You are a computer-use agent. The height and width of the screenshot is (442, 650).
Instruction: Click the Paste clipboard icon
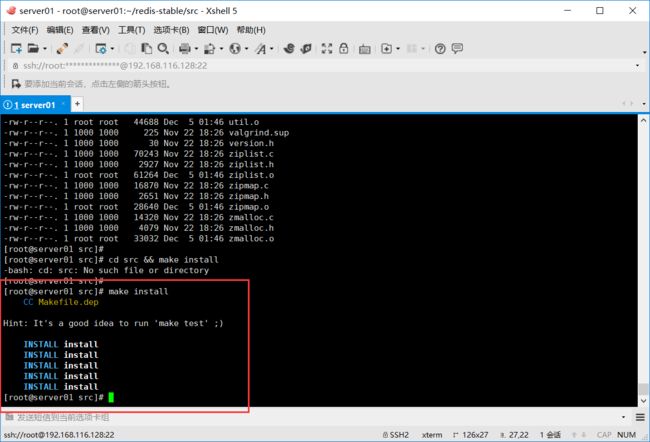click(x=146, y=49)
